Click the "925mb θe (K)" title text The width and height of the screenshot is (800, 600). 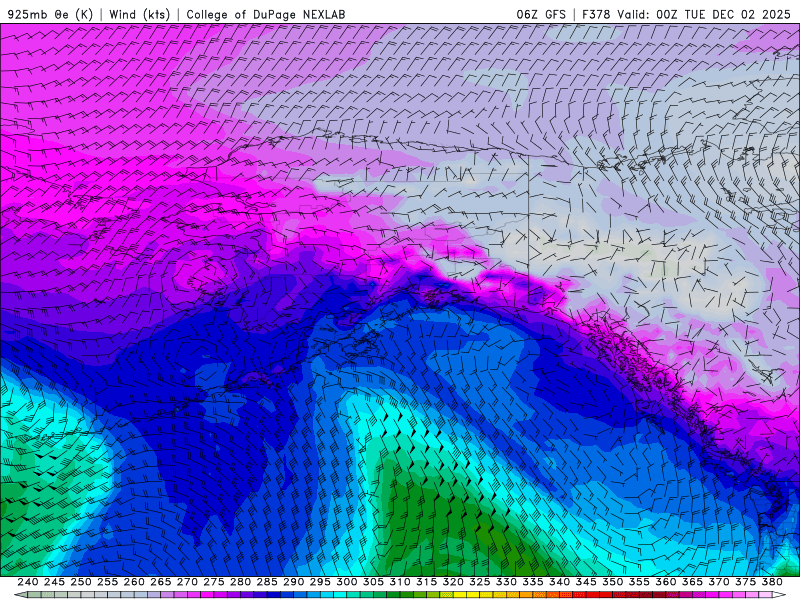click(x=50, y=14)
